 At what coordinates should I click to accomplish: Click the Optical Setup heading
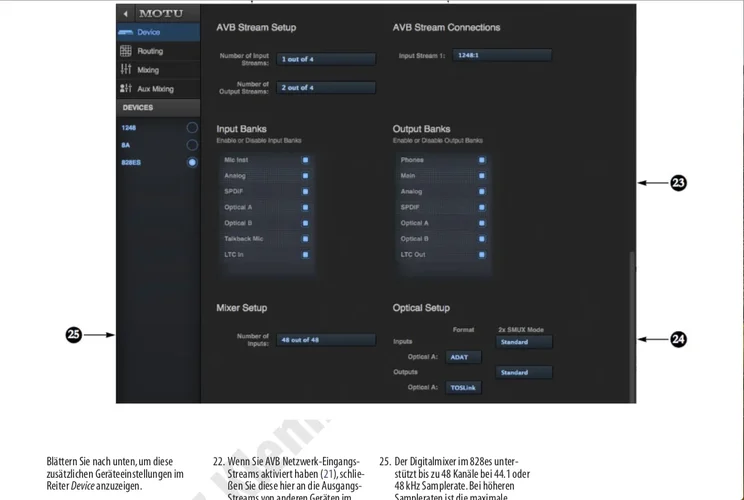pyautogui.click(x=421, y=308)
